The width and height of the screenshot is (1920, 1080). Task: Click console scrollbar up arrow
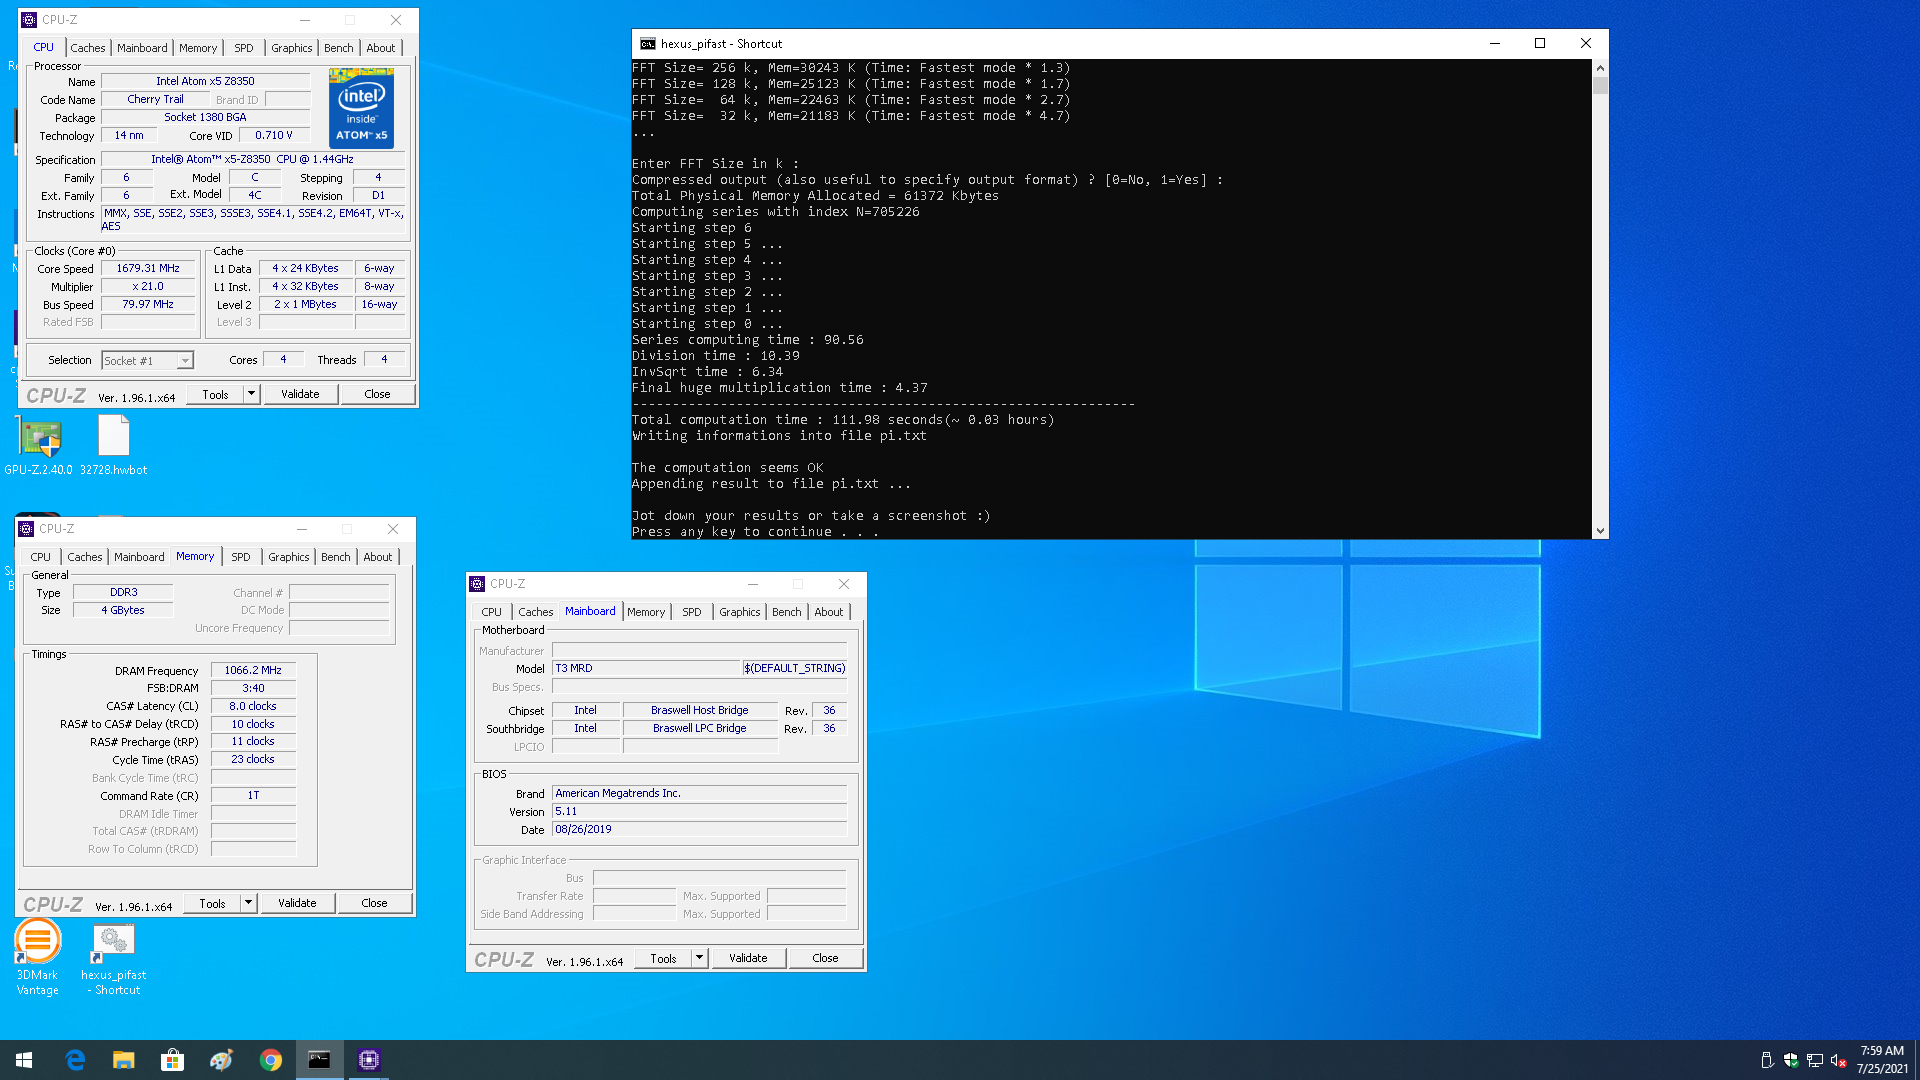(1600, 68)
